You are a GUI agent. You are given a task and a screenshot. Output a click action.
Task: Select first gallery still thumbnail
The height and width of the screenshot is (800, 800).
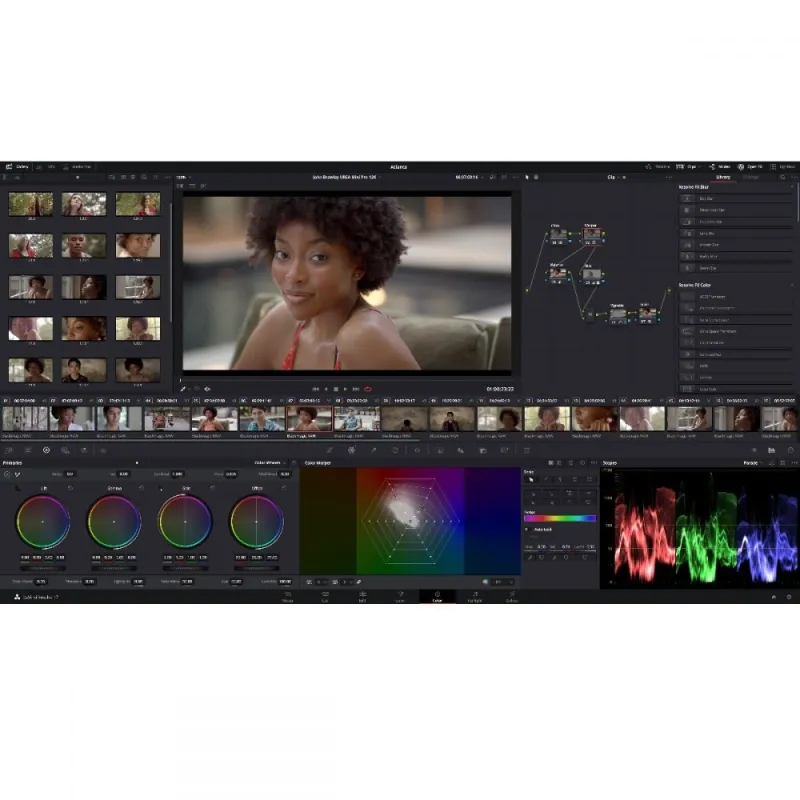click(30, 204)
